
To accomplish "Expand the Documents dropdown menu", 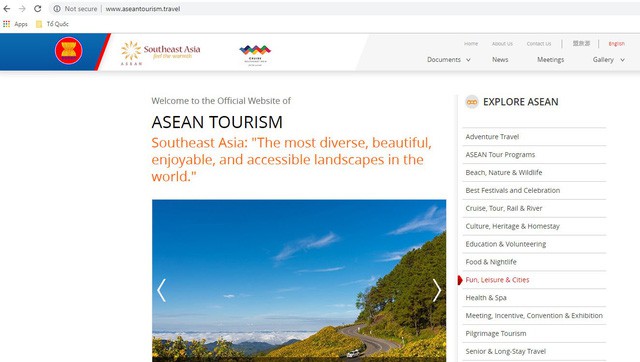I will pos(449,60).
